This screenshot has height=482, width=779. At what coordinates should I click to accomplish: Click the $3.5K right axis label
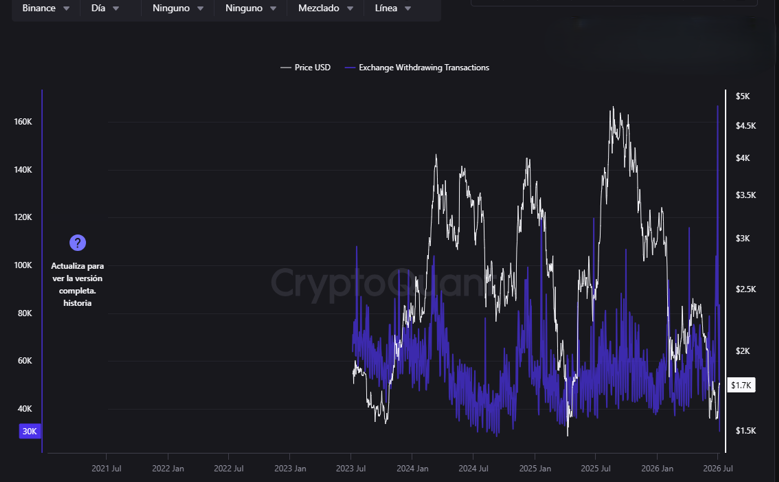[746, 195]
